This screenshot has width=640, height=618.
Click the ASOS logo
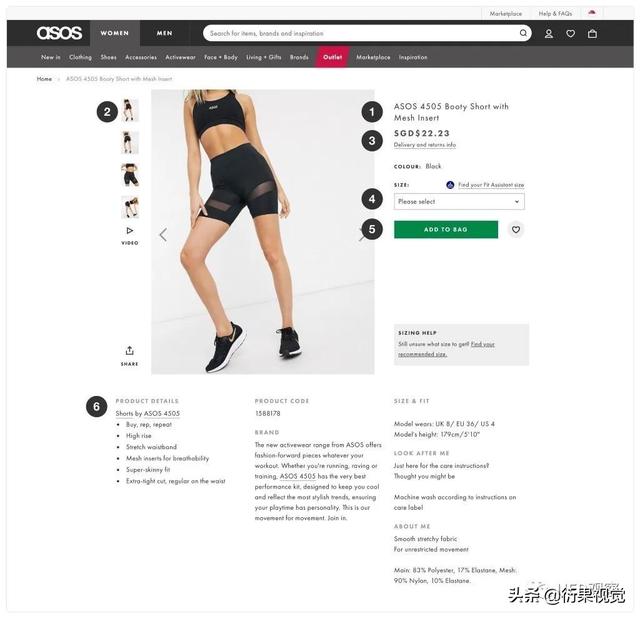coord(60,33)
